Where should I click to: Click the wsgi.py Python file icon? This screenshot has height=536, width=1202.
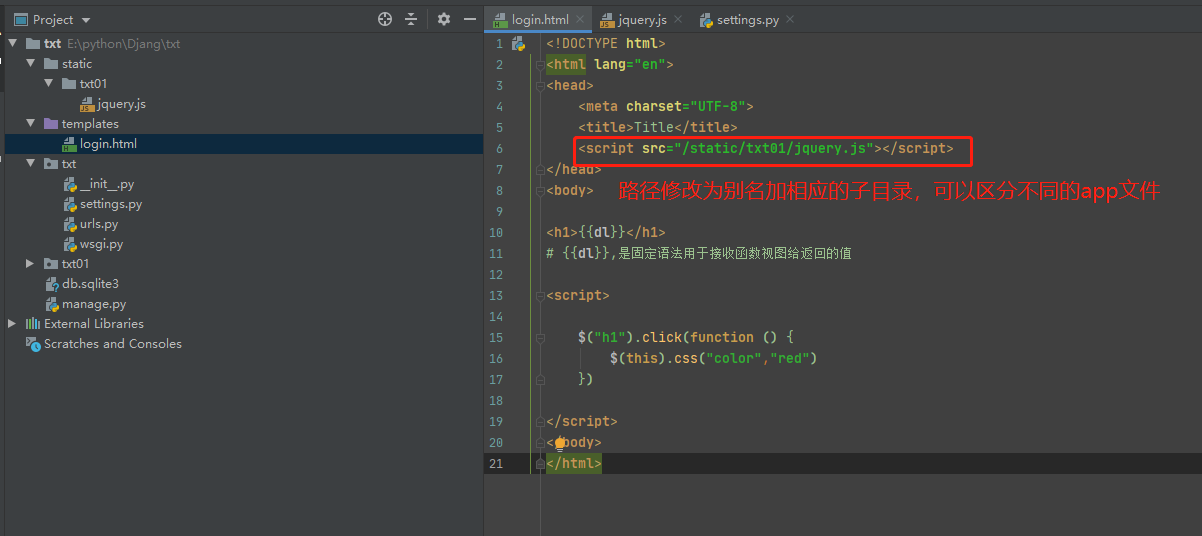click(69, 244)
